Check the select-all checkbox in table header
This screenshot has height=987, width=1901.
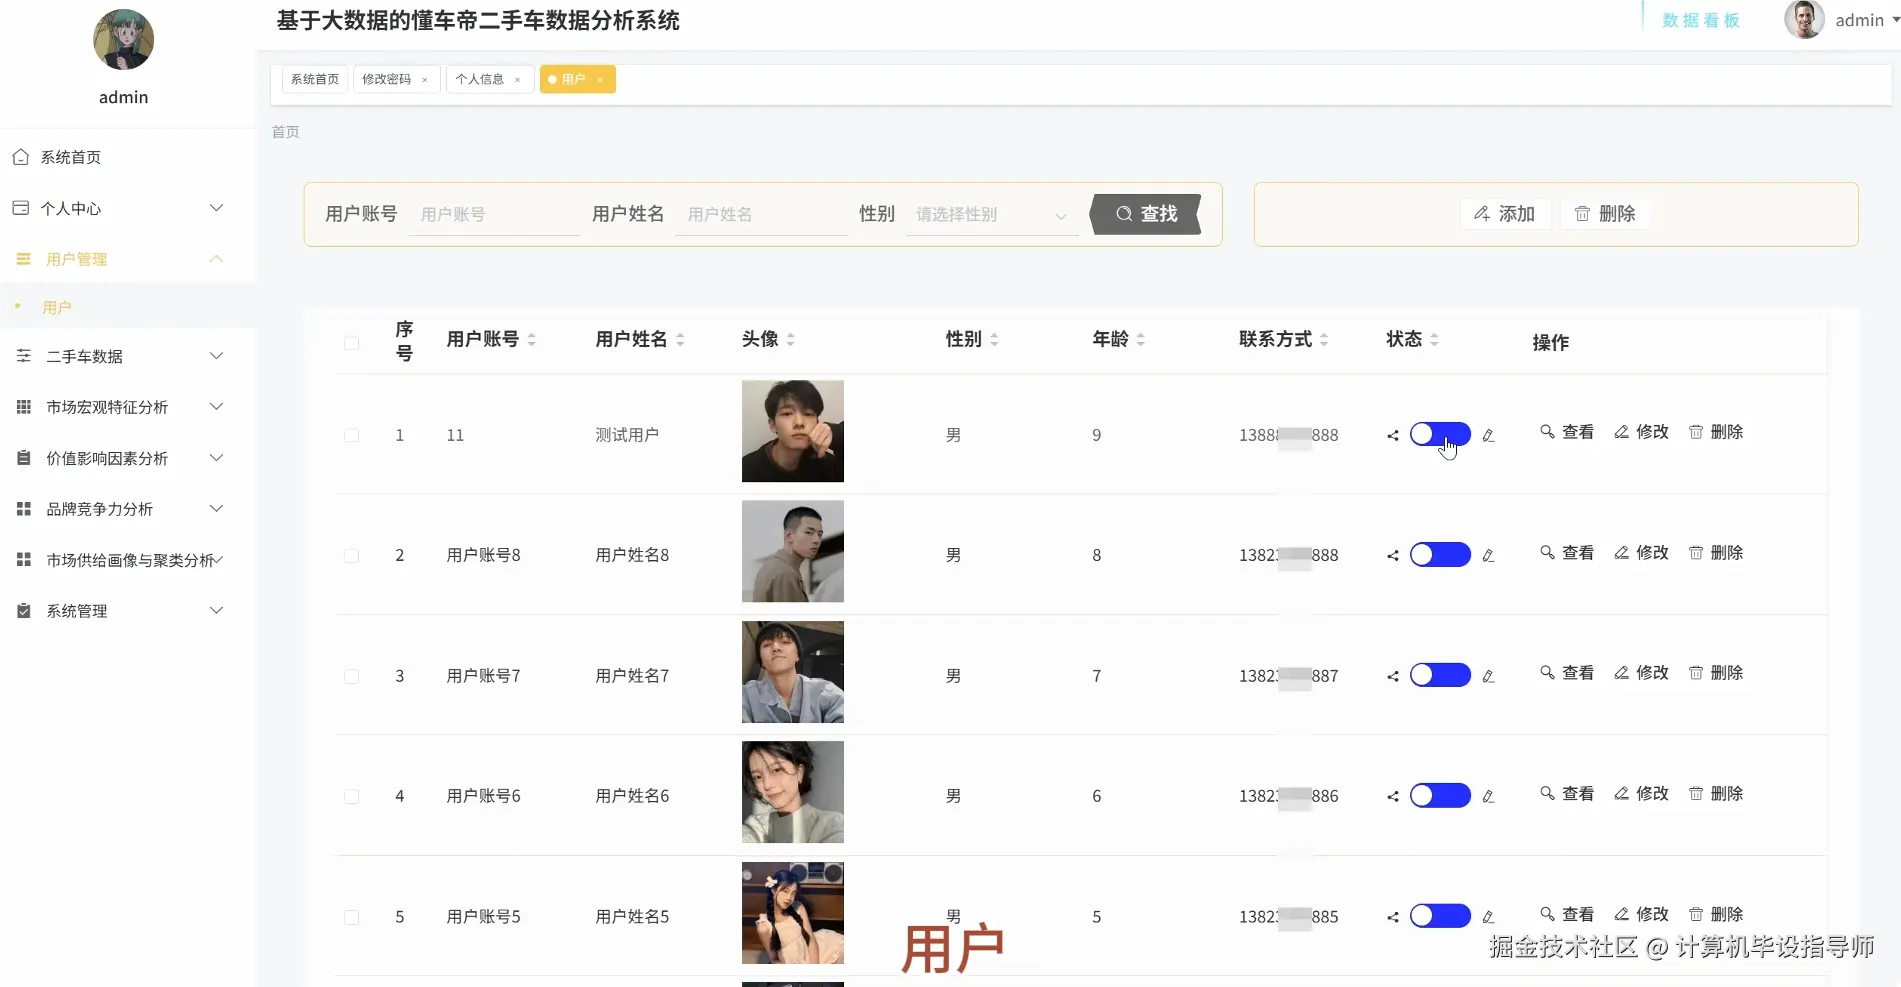[351, 343]
